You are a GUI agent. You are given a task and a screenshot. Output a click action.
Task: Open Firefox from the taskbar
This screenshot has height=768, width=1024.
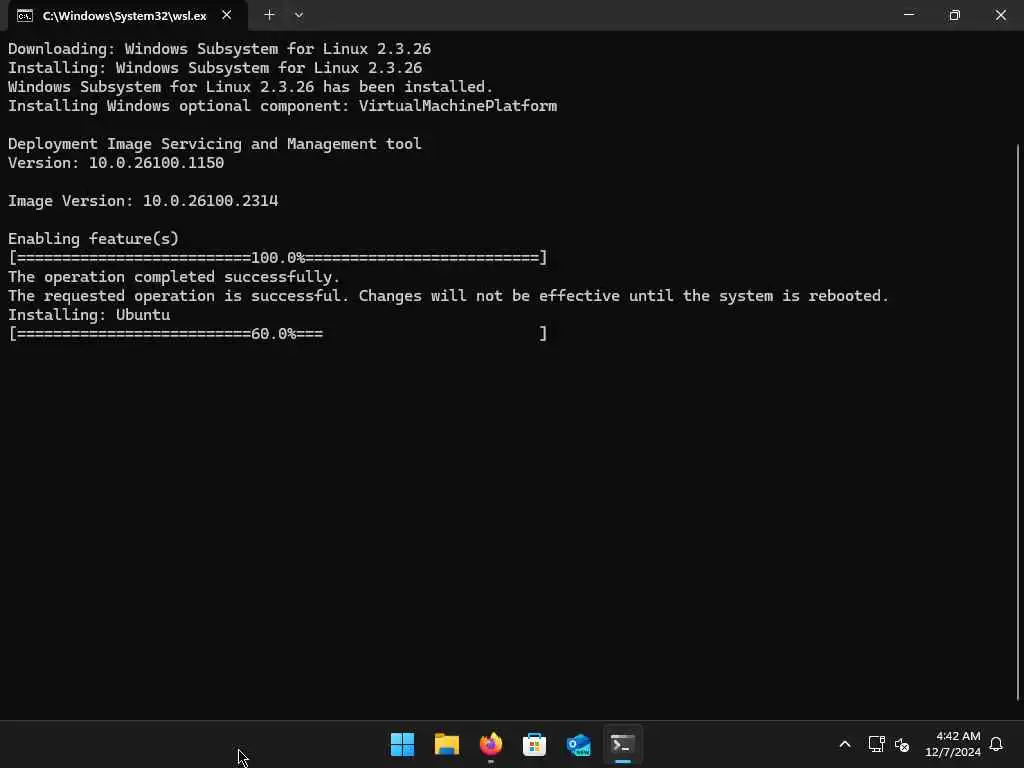[490, 744]
